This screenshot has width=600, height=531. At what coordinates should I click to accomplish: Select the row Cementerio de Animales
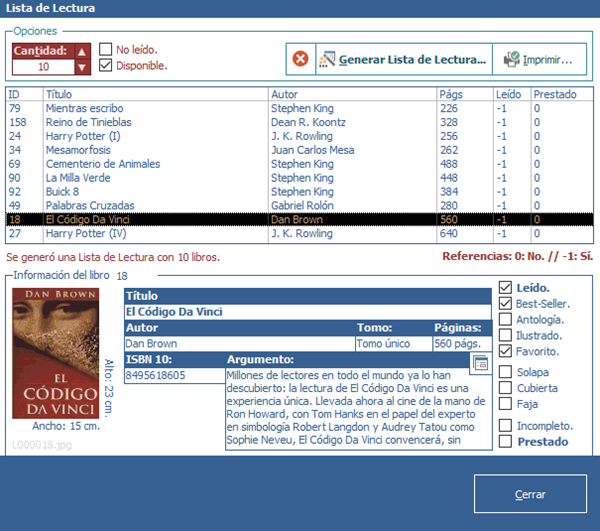(x=300, y=164)
